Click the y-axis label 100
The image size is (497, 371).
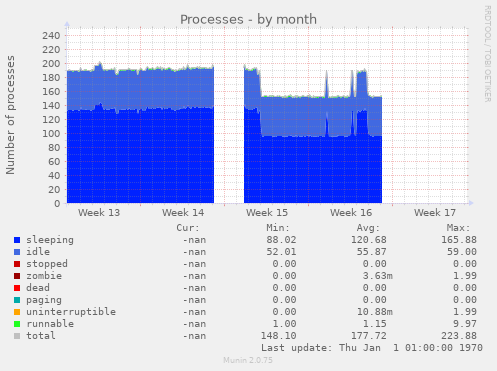click(51, 134)
